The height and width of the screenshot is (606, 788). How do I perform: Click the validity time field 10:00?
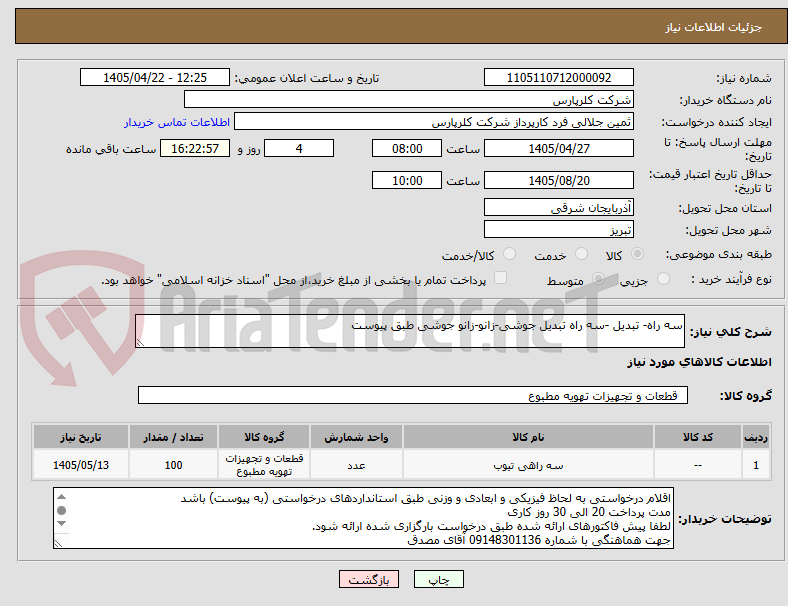coord(407,180)
